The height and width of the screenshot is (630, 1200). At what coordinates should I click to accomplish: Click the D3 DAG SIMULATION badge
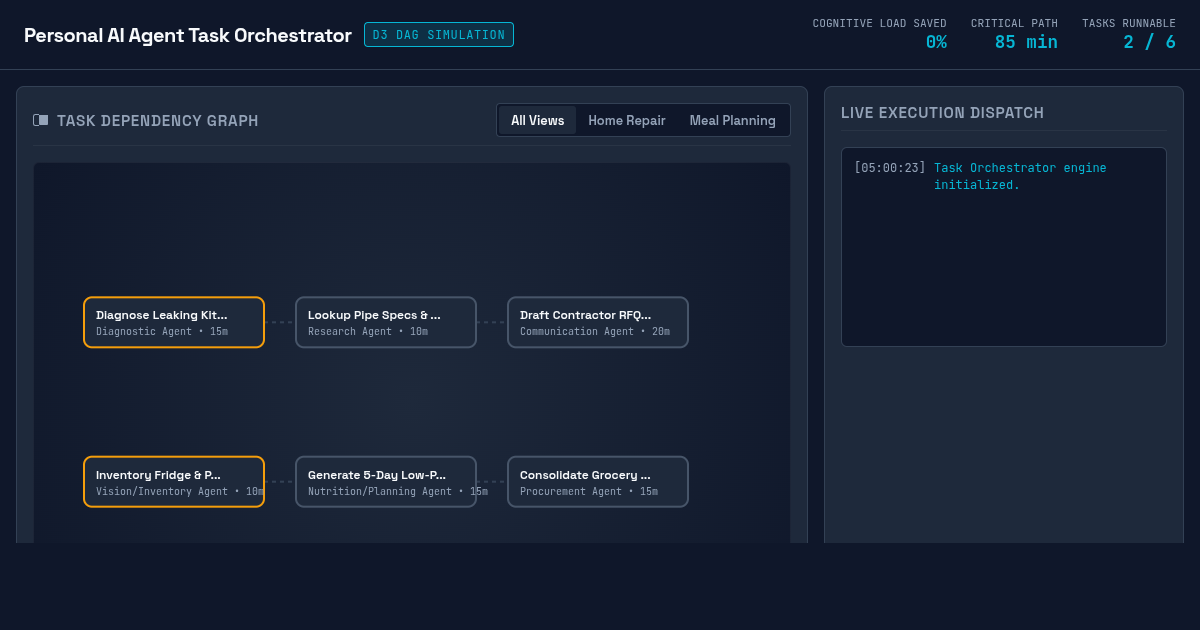(439, 35)
